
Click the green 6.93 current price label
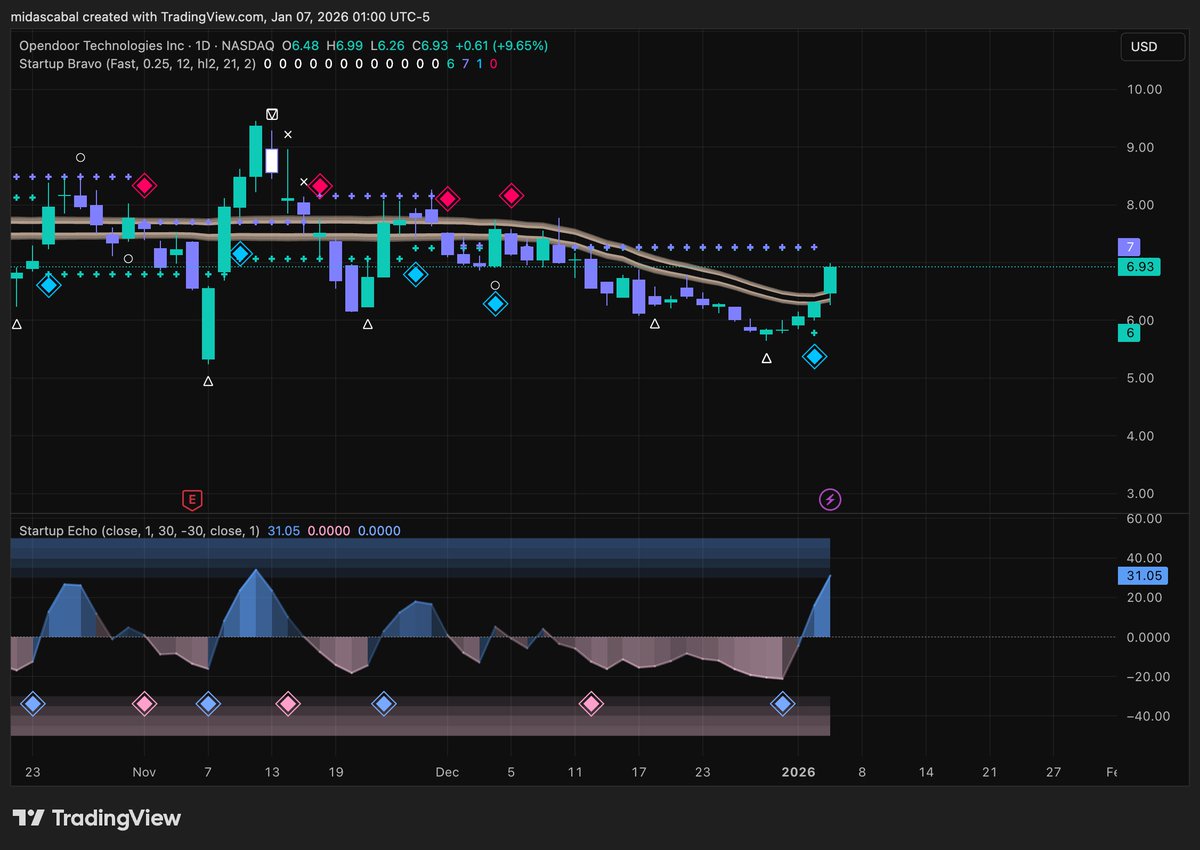coord(1139,267)
